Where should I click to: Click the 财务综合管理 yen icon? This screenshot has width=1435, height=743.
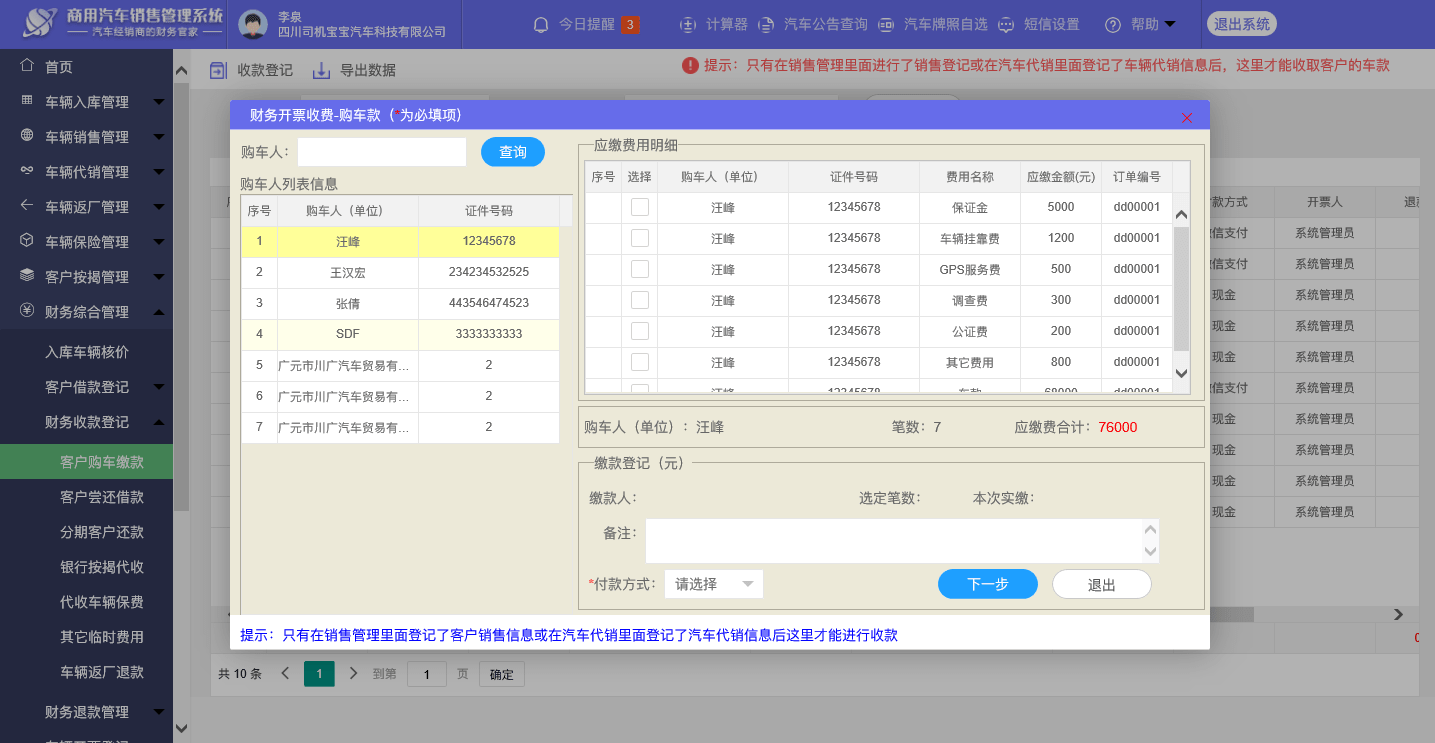(x=27, y=311)
